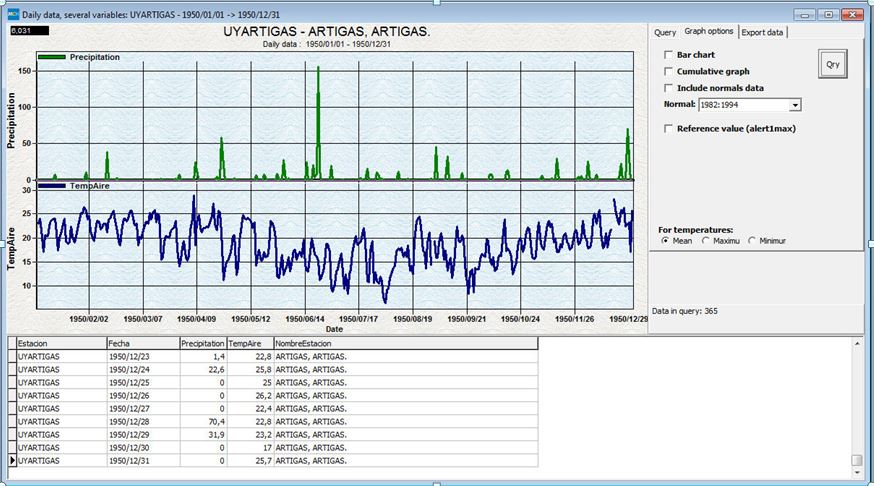Click the green Precipitation legend swatch
The image size is (874, 486).
tap(52, 57)
